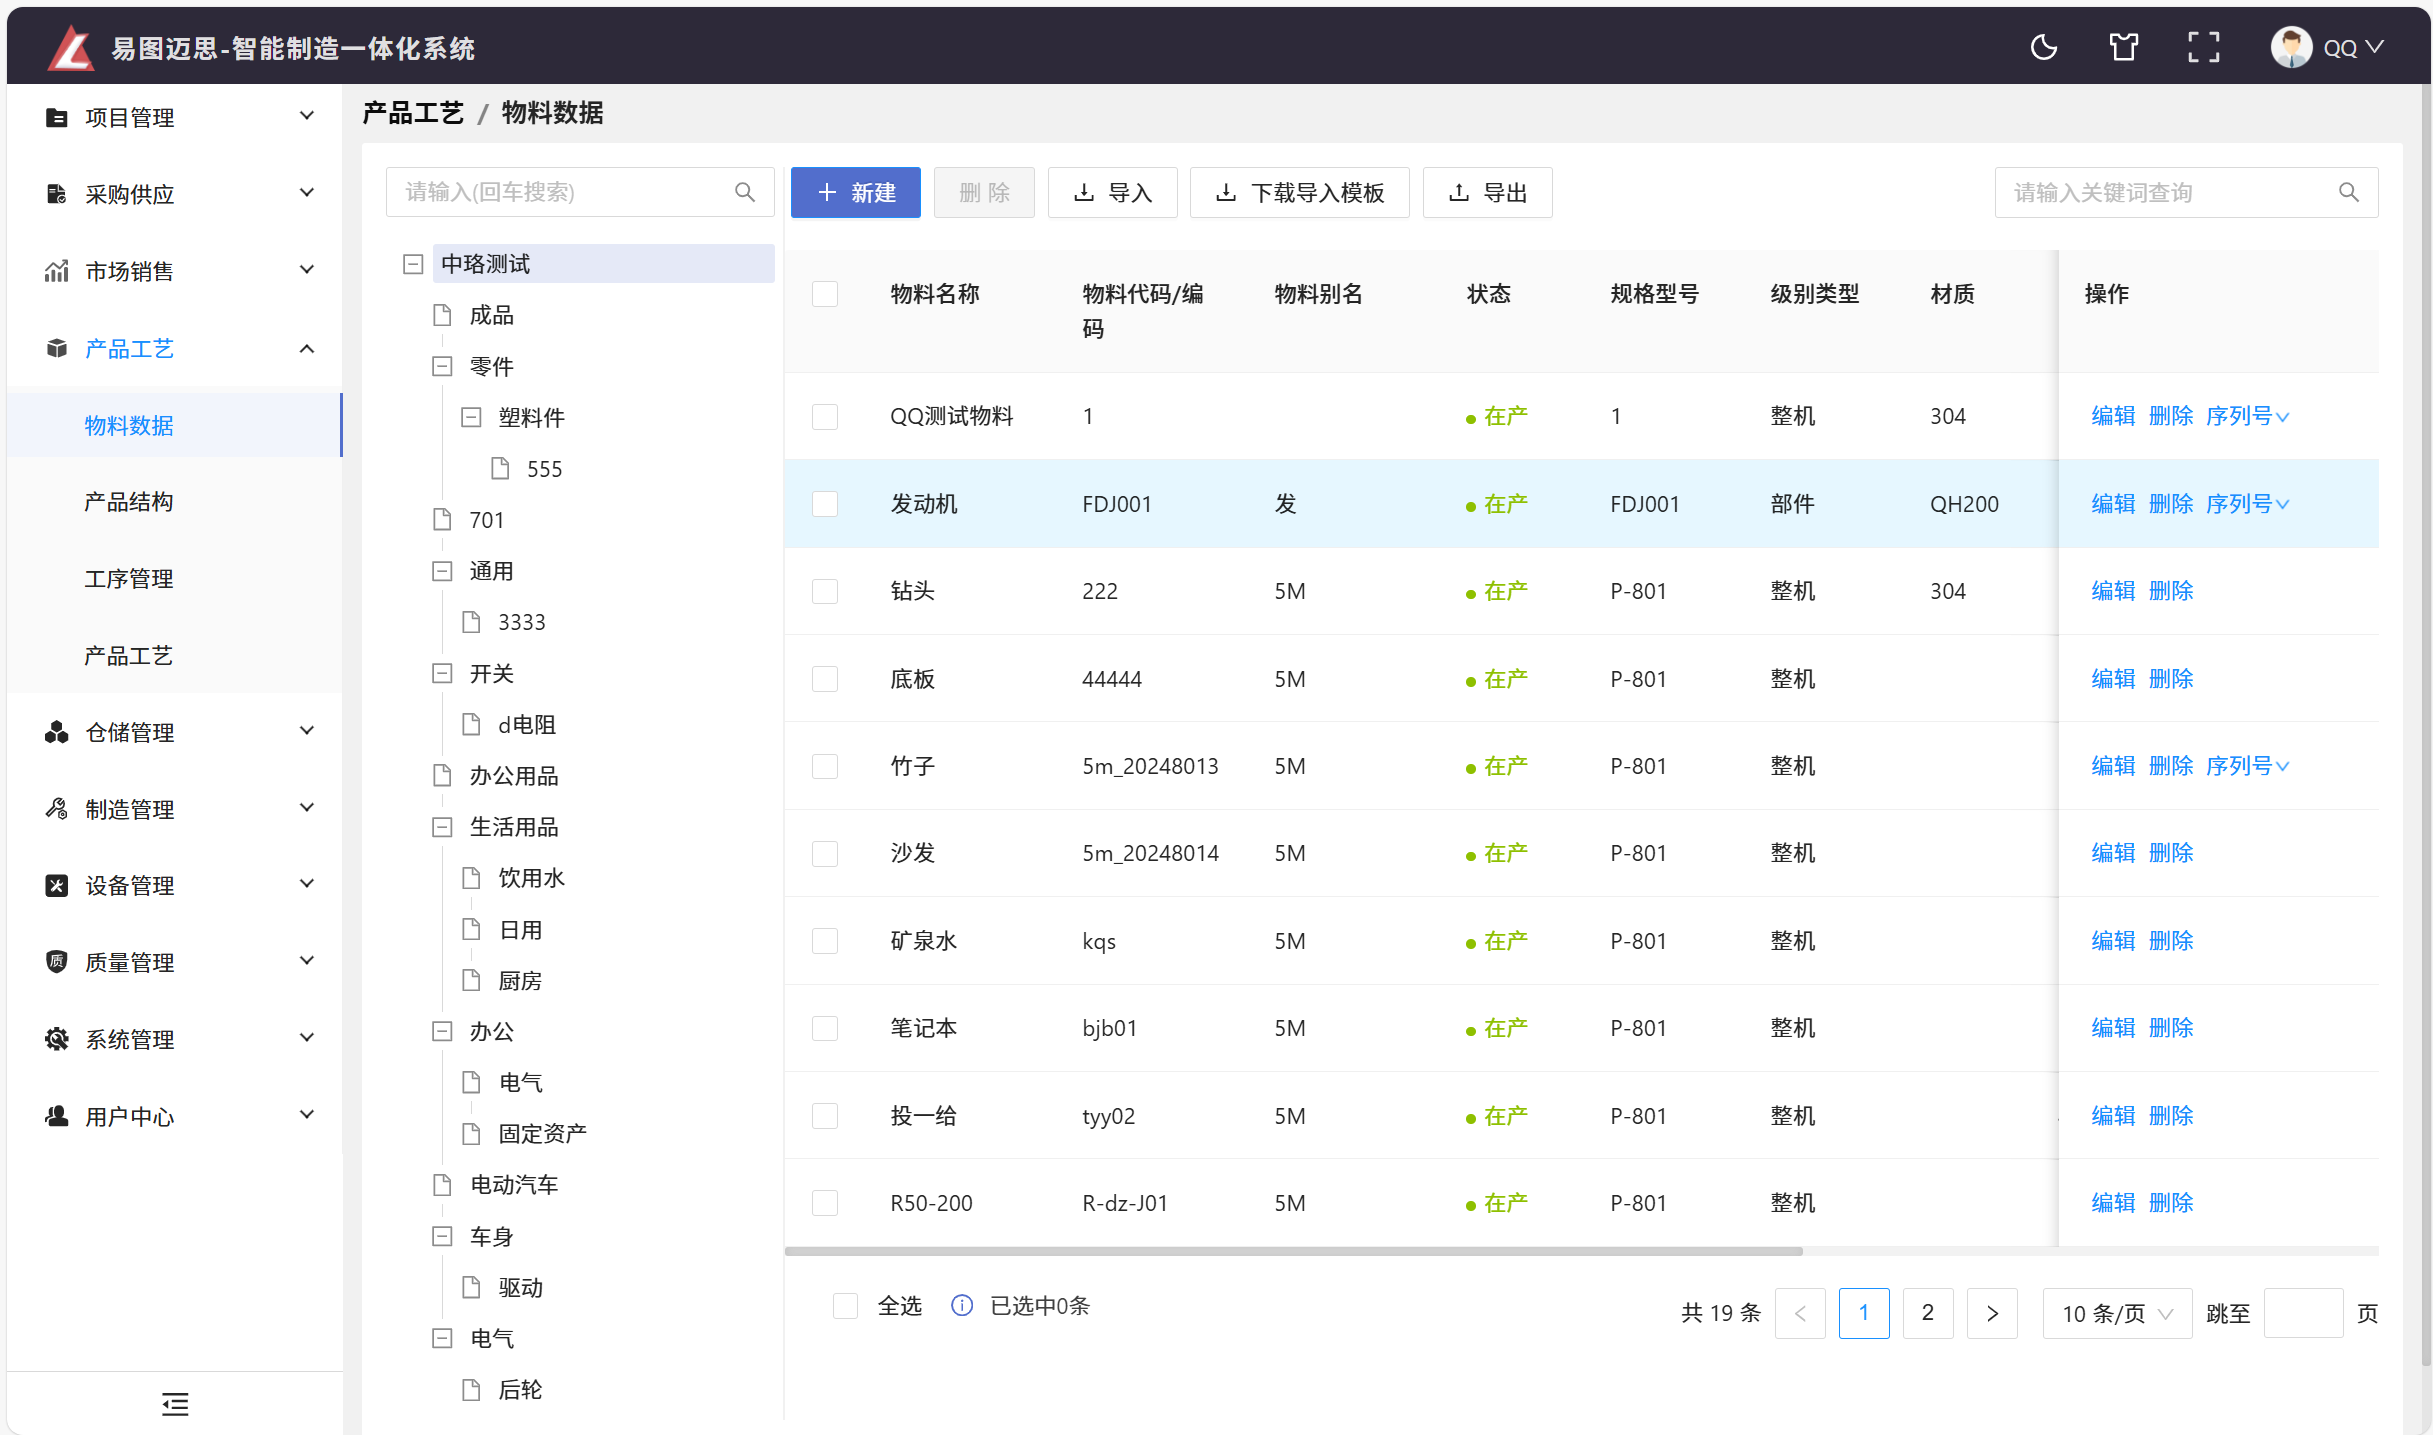Go to page 2
2433x1435 pixels.
(x=1928, y=1313)
